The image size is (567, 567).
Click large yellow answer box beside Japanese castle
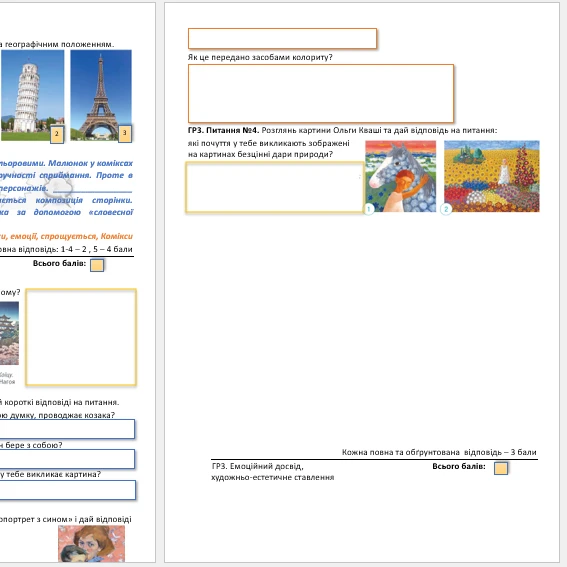81,337
